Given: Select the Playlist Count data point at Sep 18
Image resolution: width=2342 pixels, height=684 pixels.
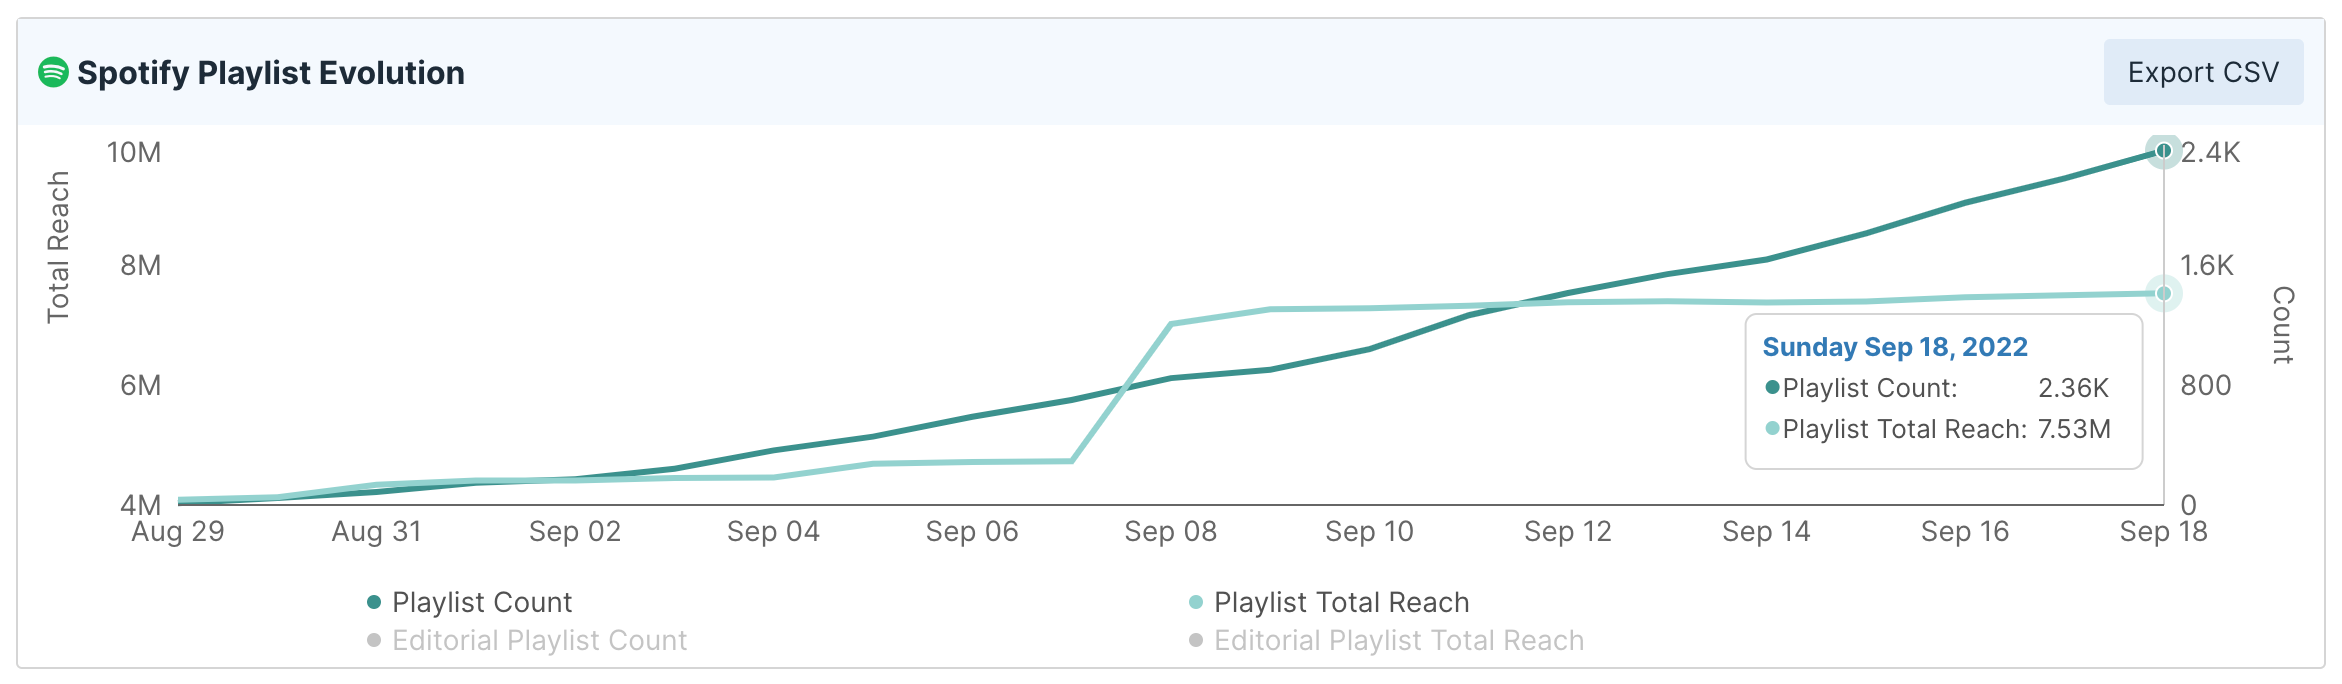Looking at the screenshot, I should [2163, 151].
